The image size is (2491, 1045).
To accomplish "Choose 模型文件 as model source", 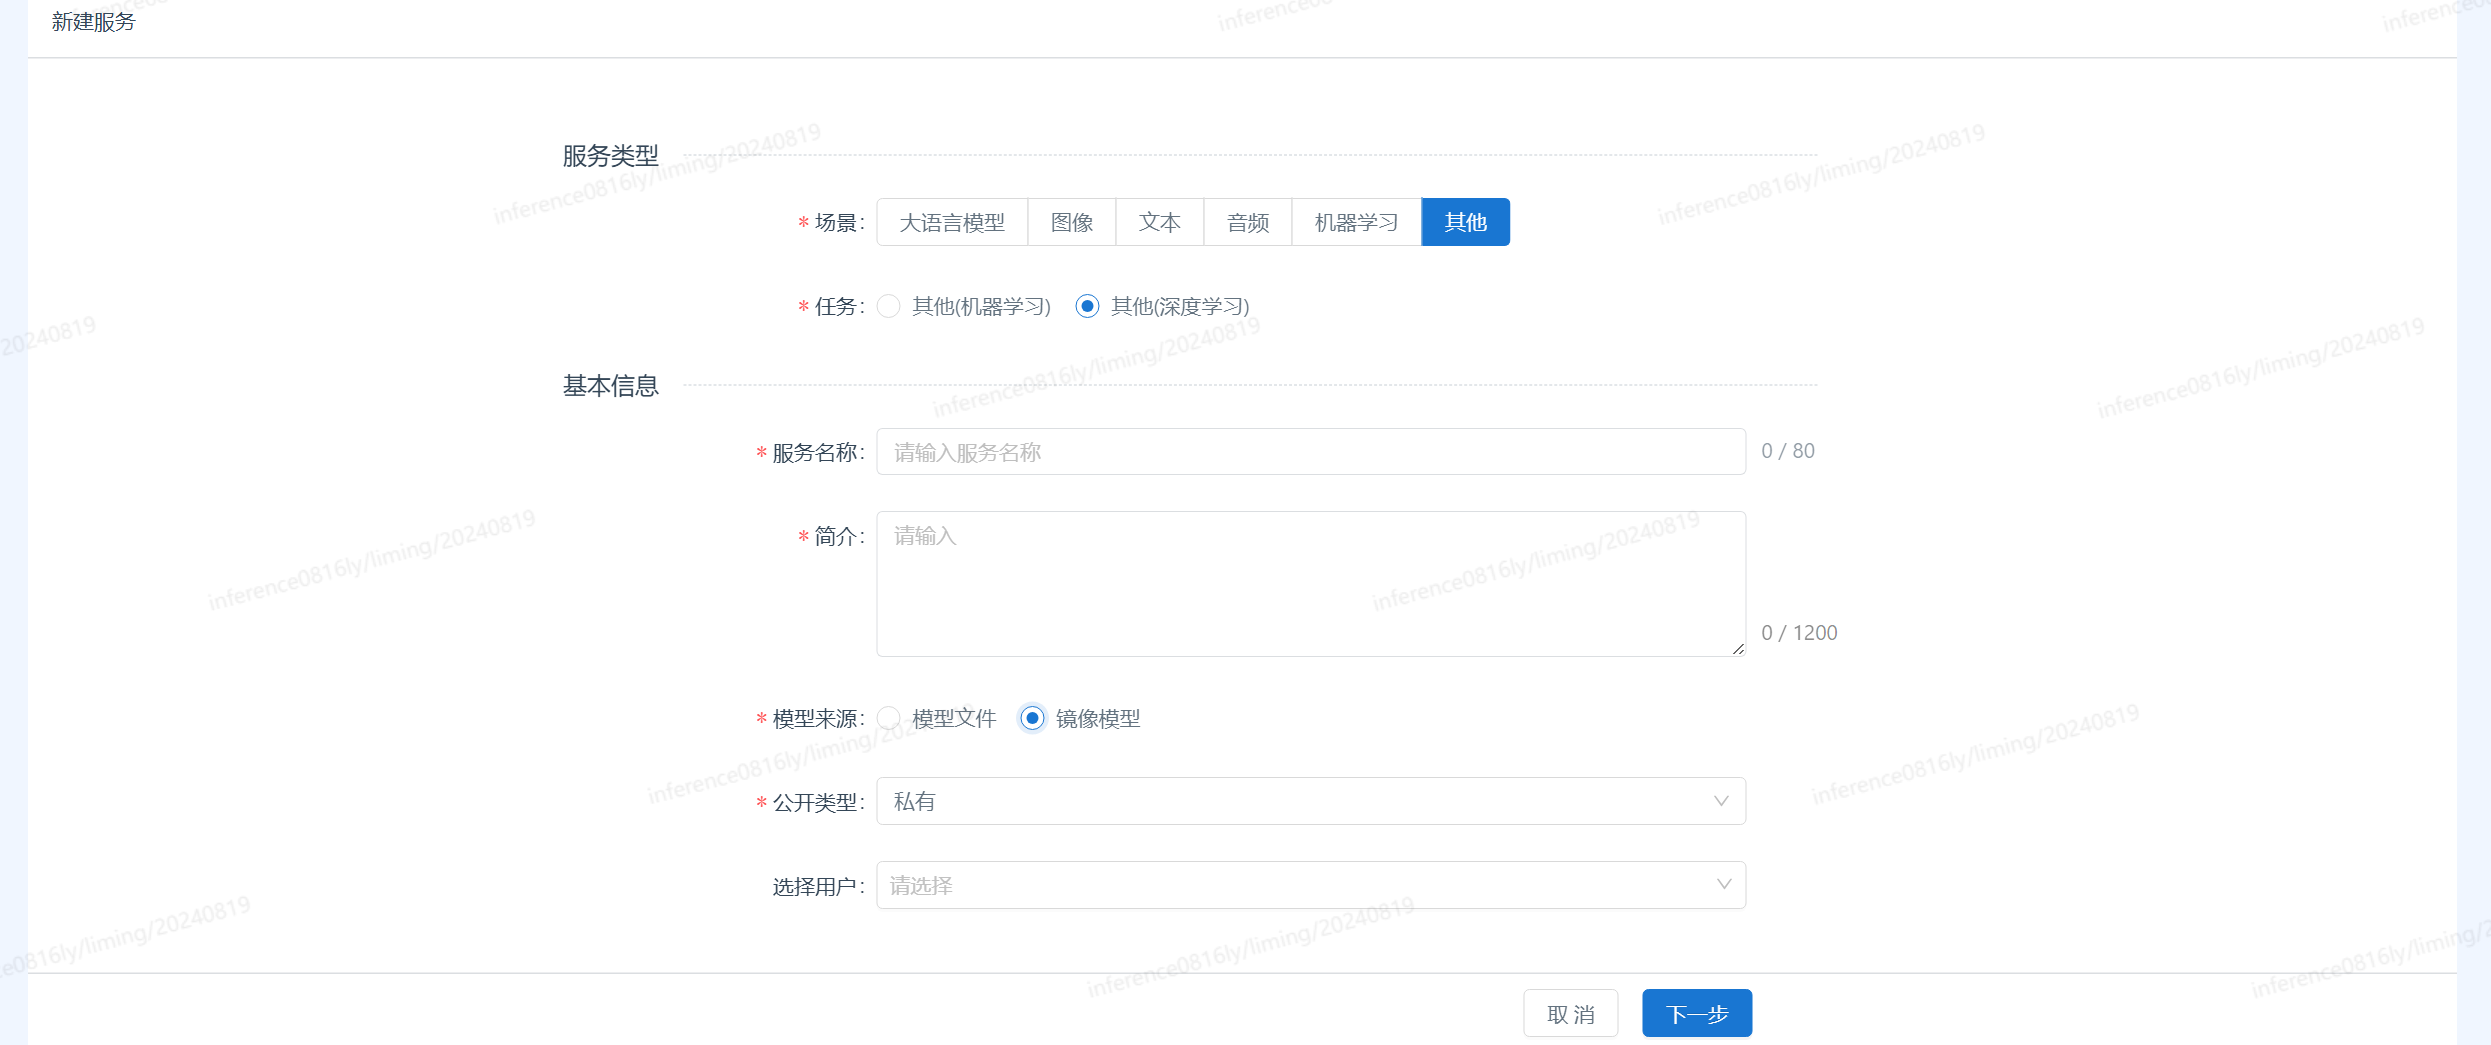I will point(888,718).
